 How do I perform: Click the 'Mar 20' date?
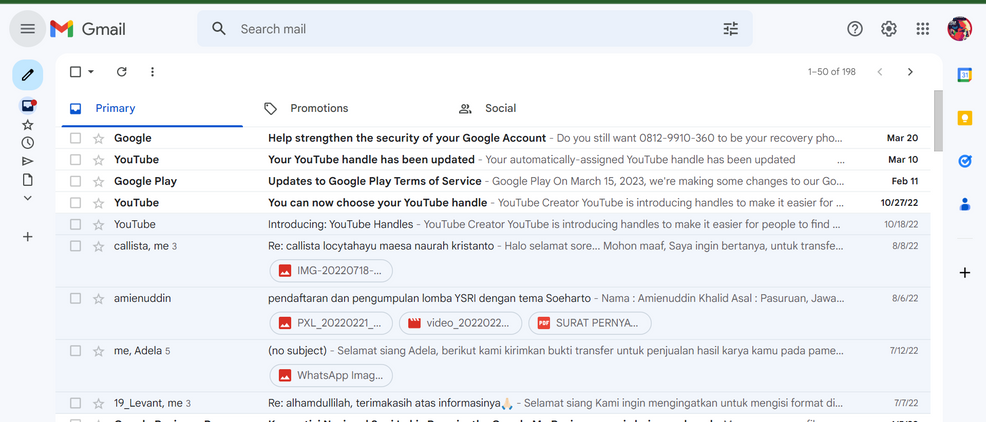pyautogui.click(x=902, y=138)
